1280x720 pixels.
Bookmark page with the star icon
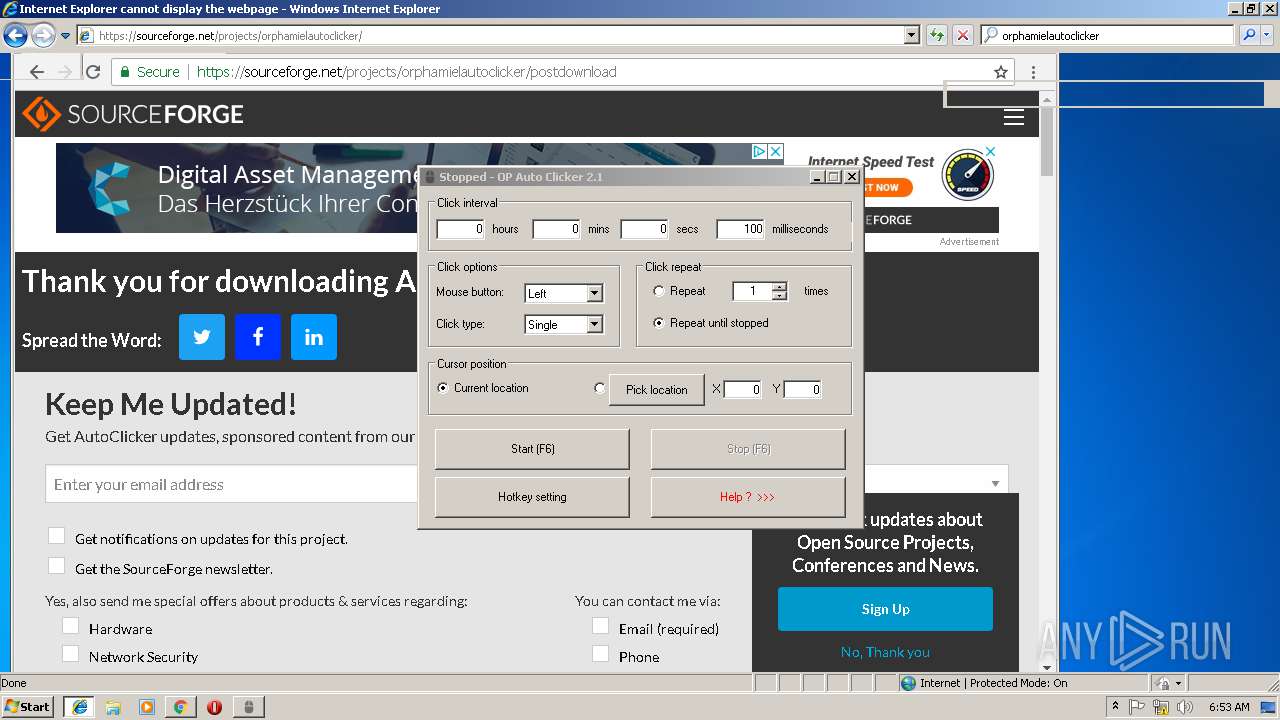pos(1001,72)
